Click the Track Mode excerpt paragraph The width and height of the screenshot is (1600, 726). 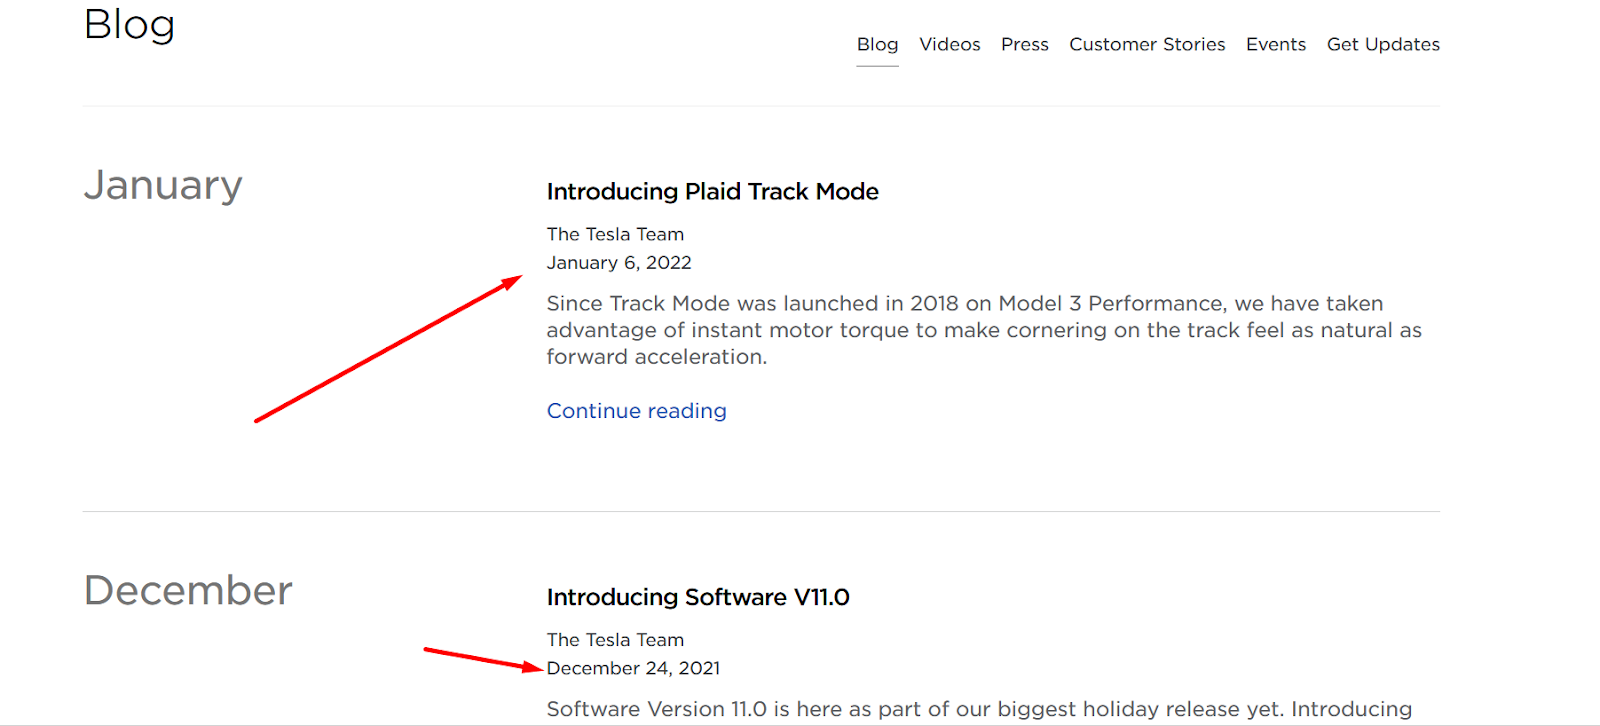(984, 330)
